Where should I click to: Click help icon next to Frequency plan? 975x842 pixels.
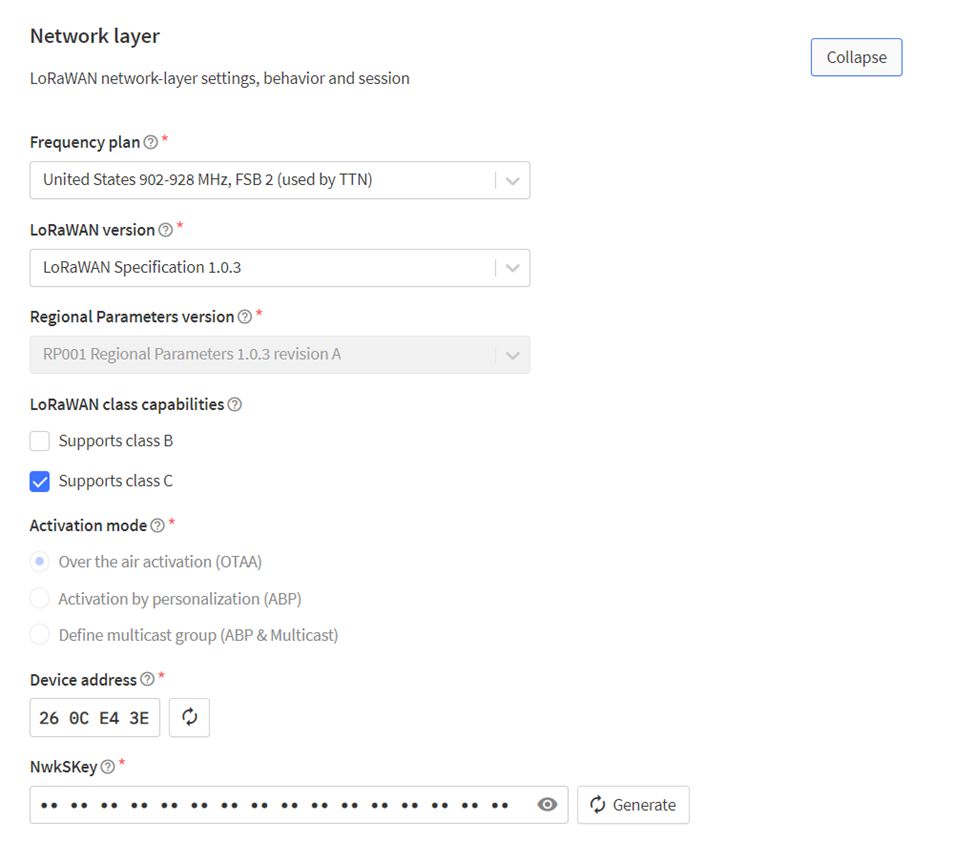150,143
